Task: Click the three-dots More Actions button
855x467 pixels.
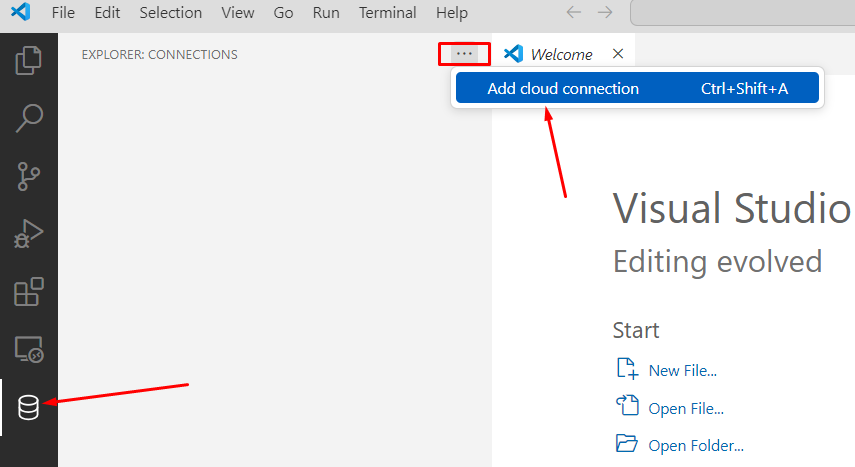Action: (464, 53)
